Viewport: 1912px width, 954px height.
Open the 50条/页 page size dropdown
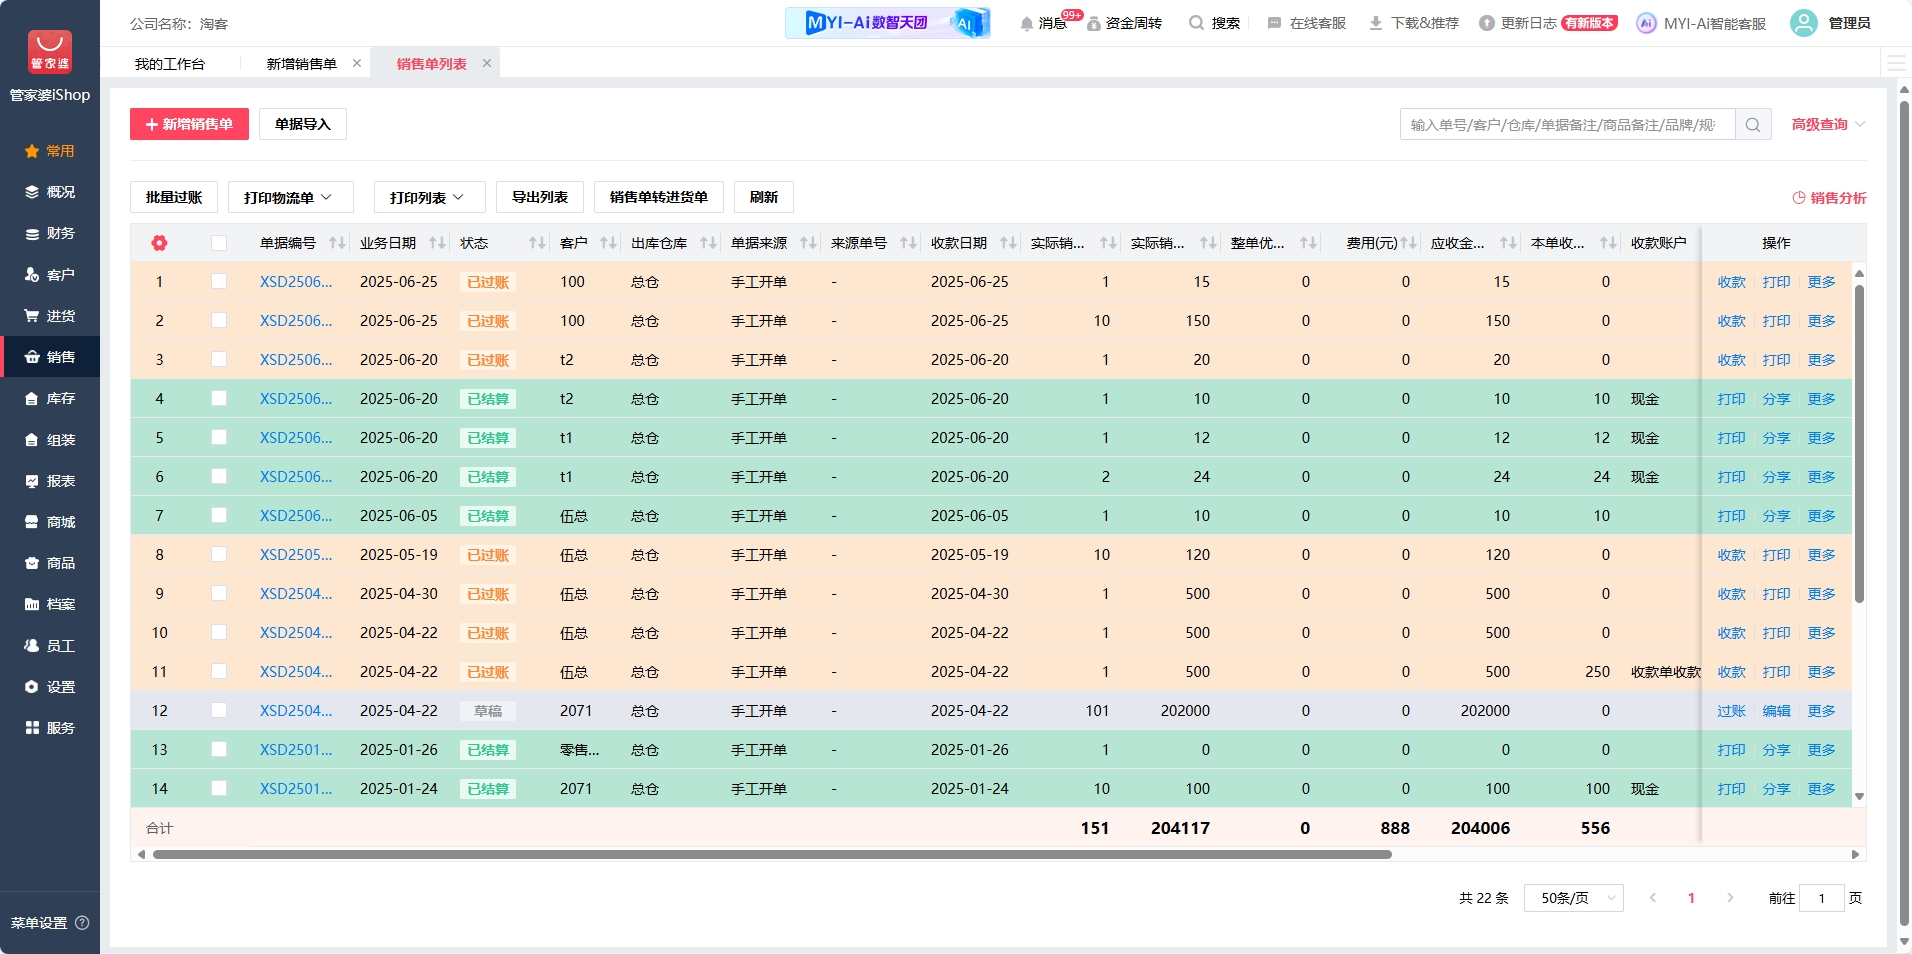click(1572, 898)
